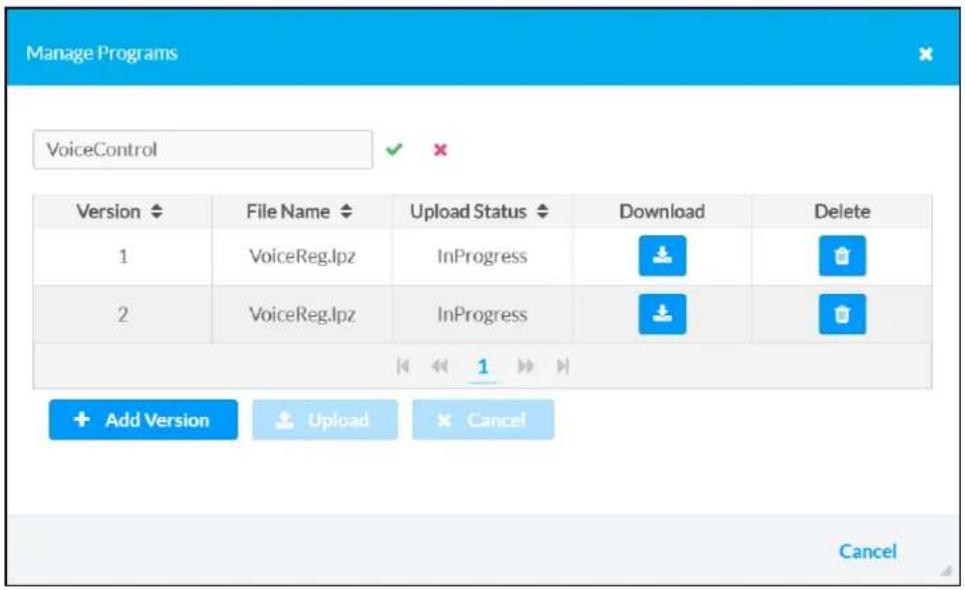The height and width of the screenshot is (590, 965).
Task: Grab the dialog resize handle corner
Action: point(947,572)
